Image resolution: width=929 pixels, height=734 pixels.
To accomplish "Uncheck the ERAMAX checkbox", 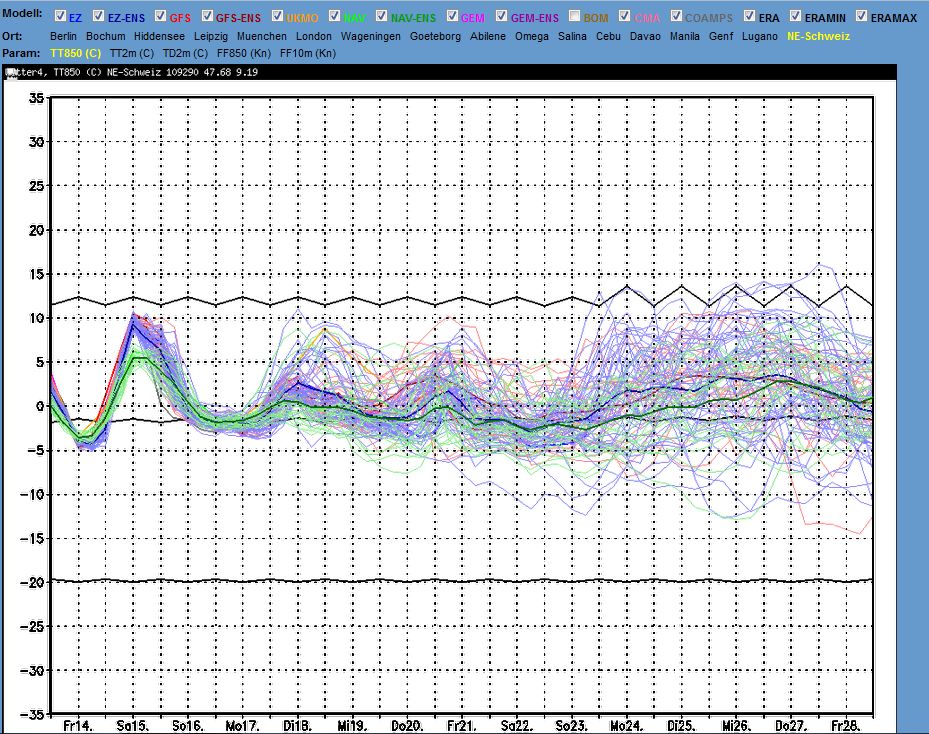I will click(x=861, y=17).
